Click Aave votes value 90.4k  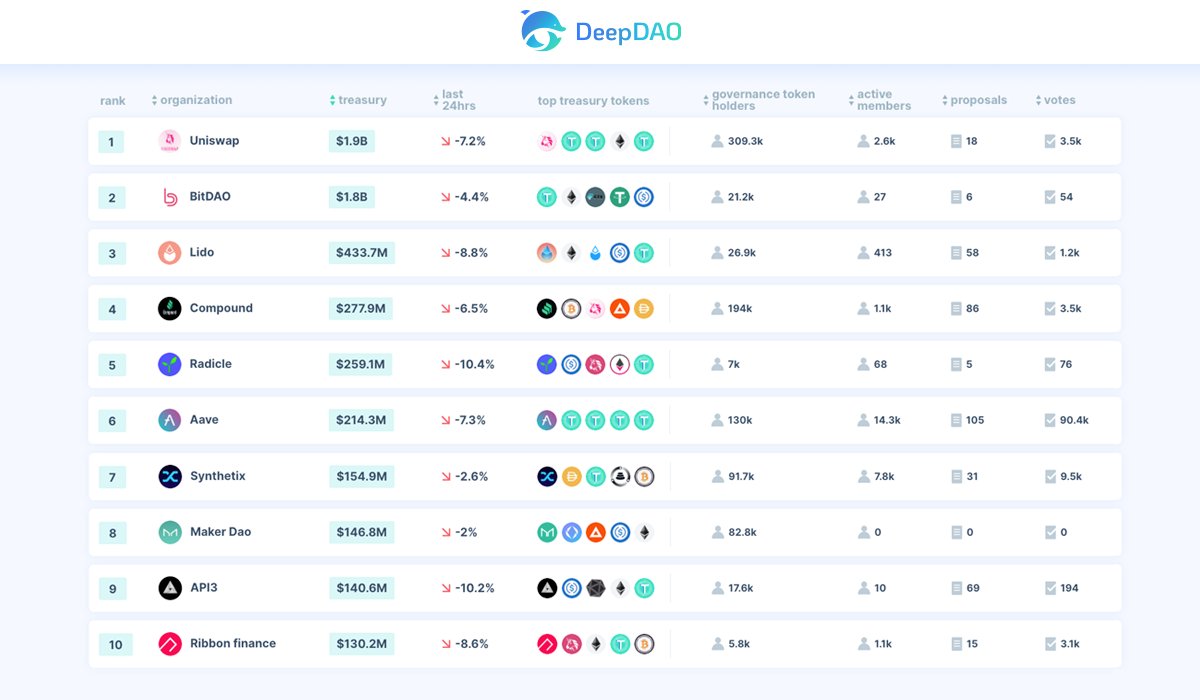tap(1074, 421)
